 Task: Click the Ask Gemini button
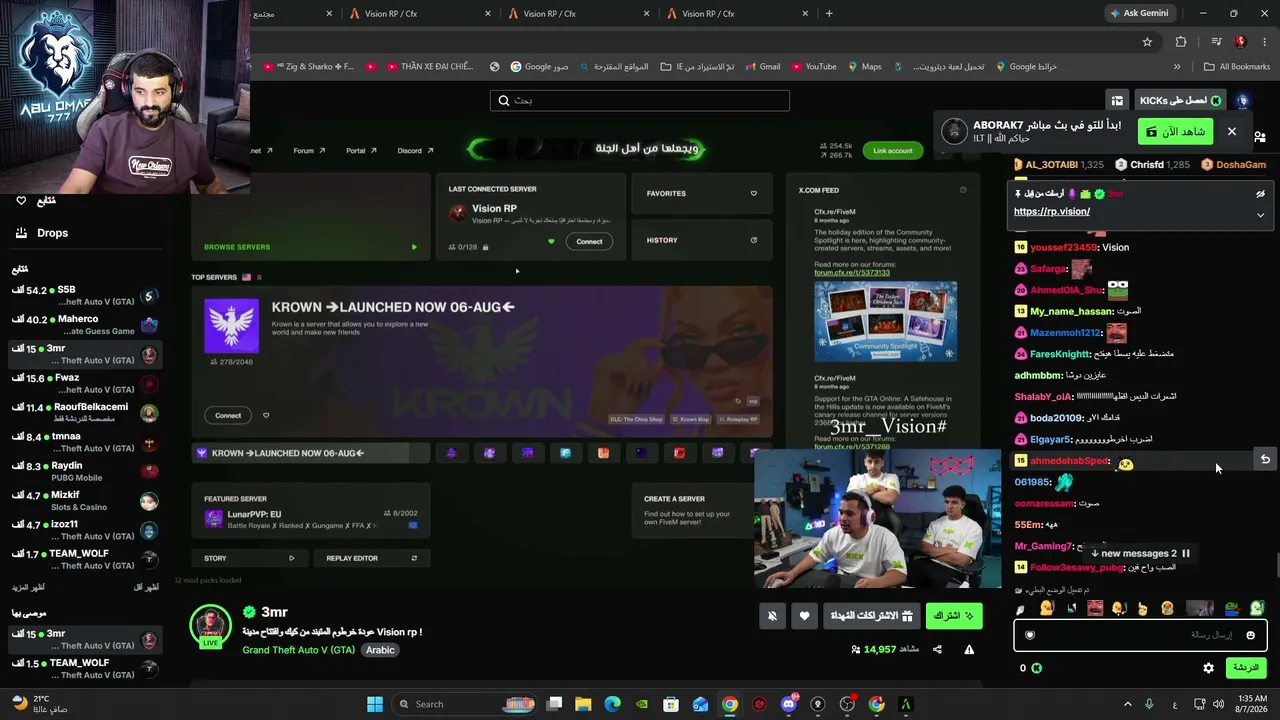pyautogui.click(x=1138, y=13)
